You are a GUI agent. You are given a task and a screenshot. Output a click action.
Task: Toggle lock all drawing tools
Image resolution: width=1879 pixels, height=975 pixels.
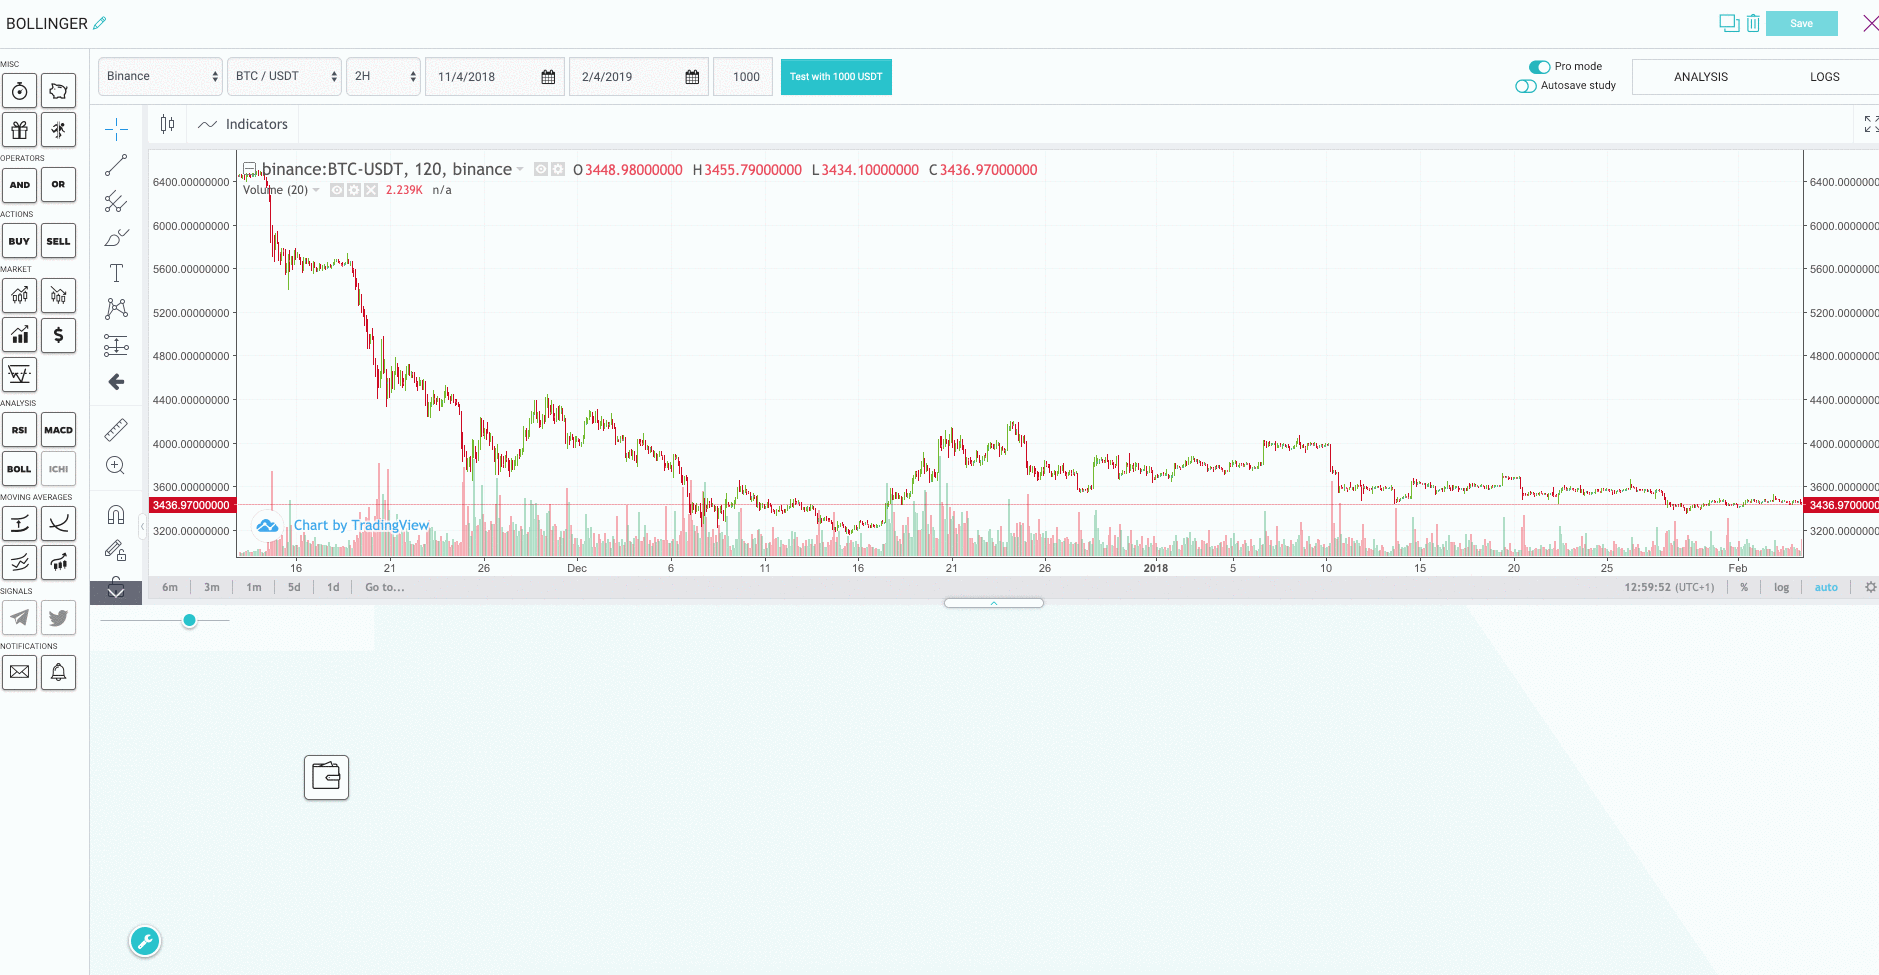(x=116, y=585)
